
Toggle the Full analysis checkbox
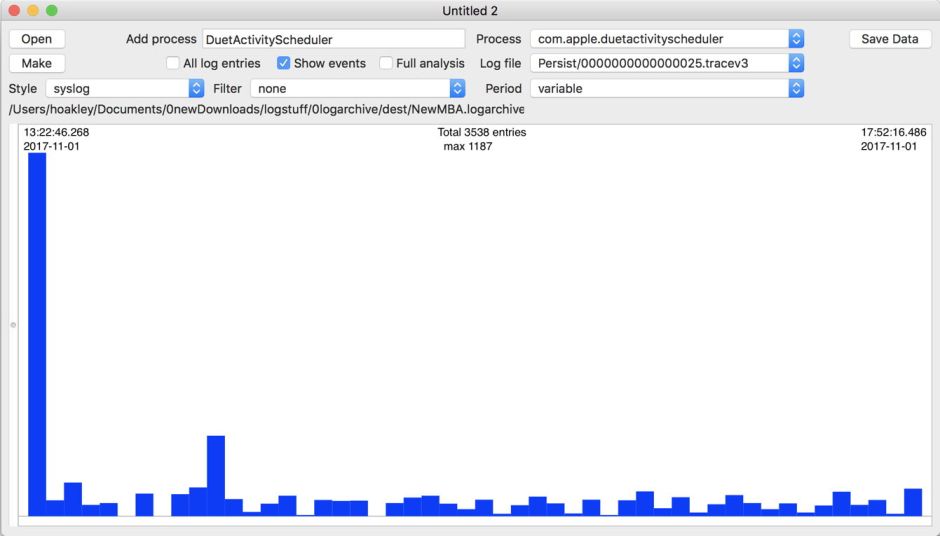coord(386,63)
